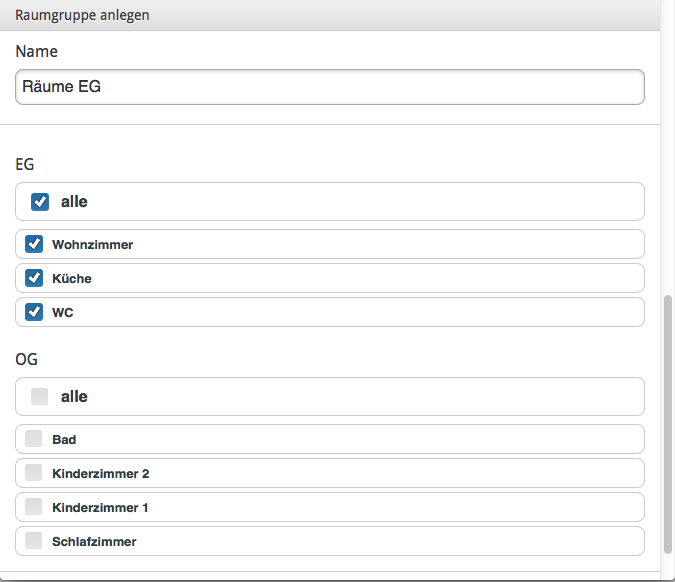The image size is (675, 582).
Task: Click the vertical scrollbar thumb on the right
Action: click(668, 424)
